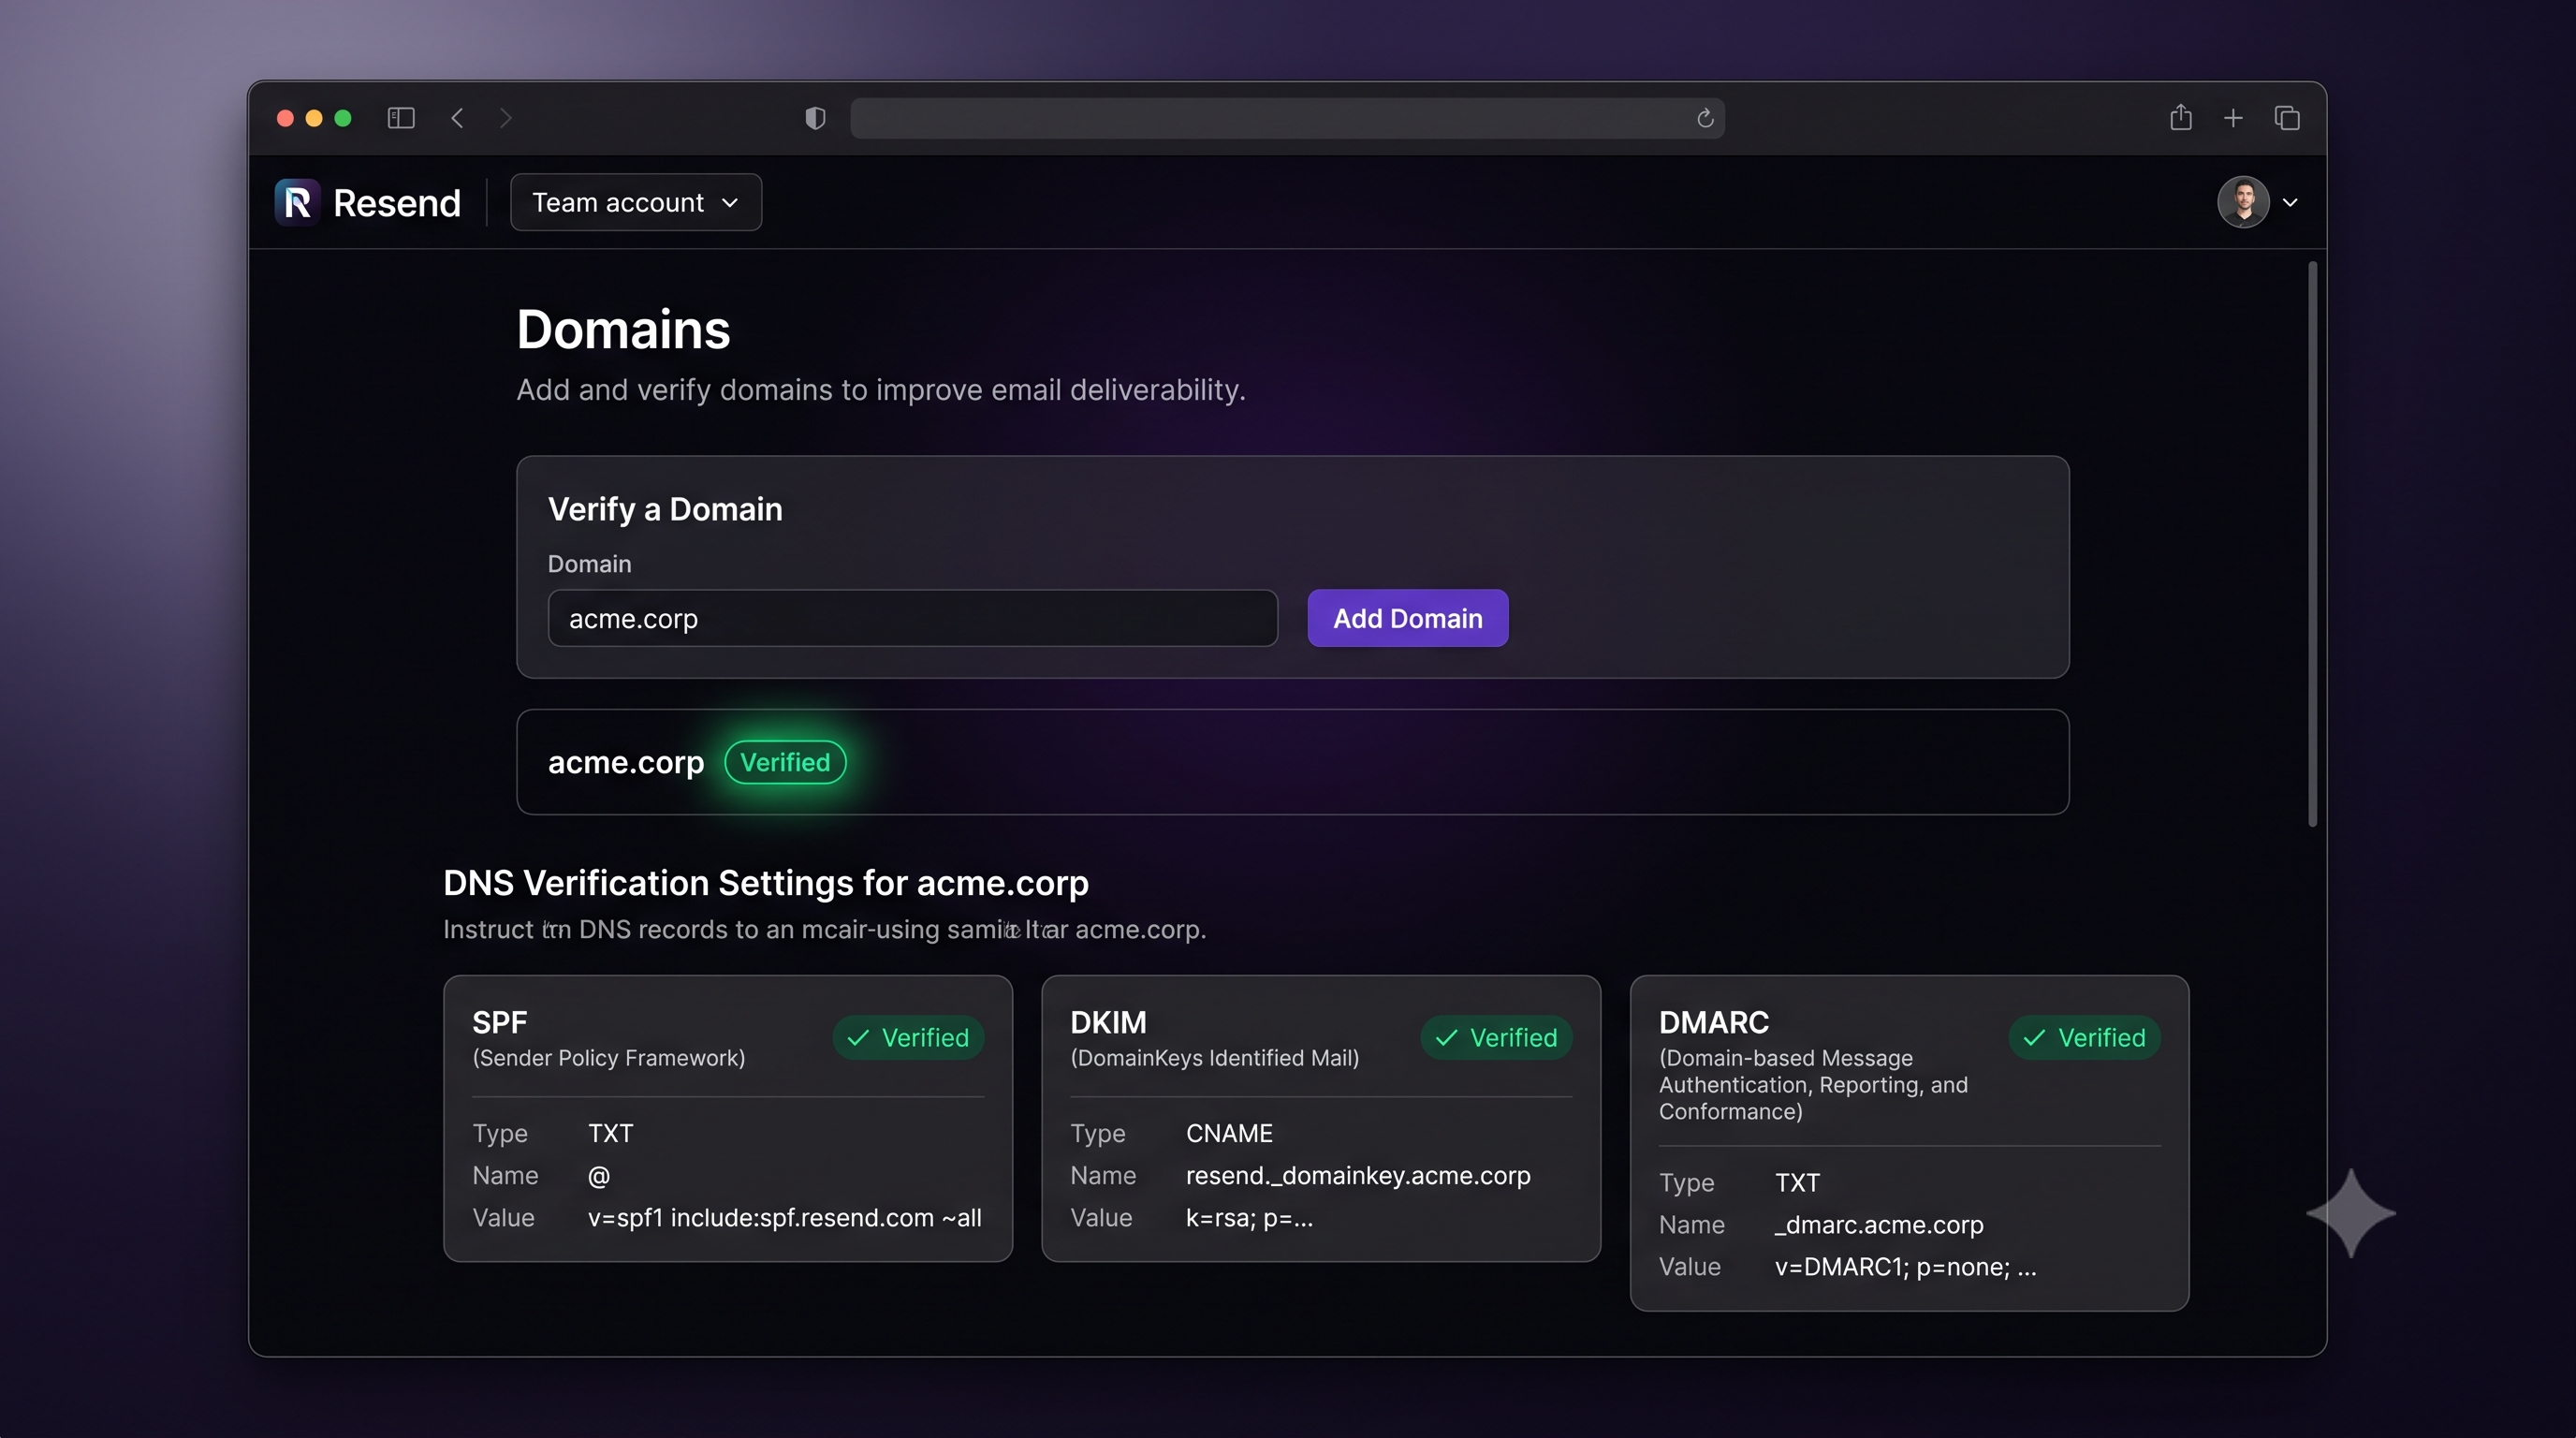The height and width of the screenshot is (1438, 2576).
Task: Click the DMARC card heading
Action: pyautogui.click(x=1714, y=1022)
